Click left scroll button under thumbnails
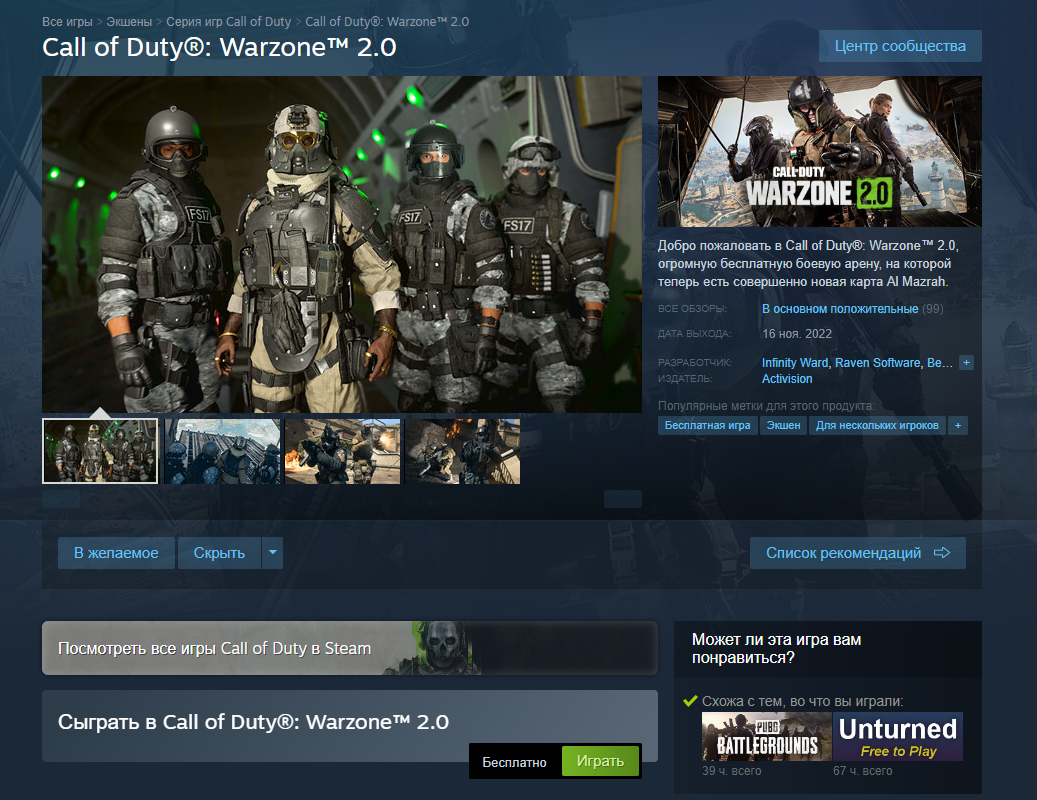The image size is (1037, 800). pos(61,499)
